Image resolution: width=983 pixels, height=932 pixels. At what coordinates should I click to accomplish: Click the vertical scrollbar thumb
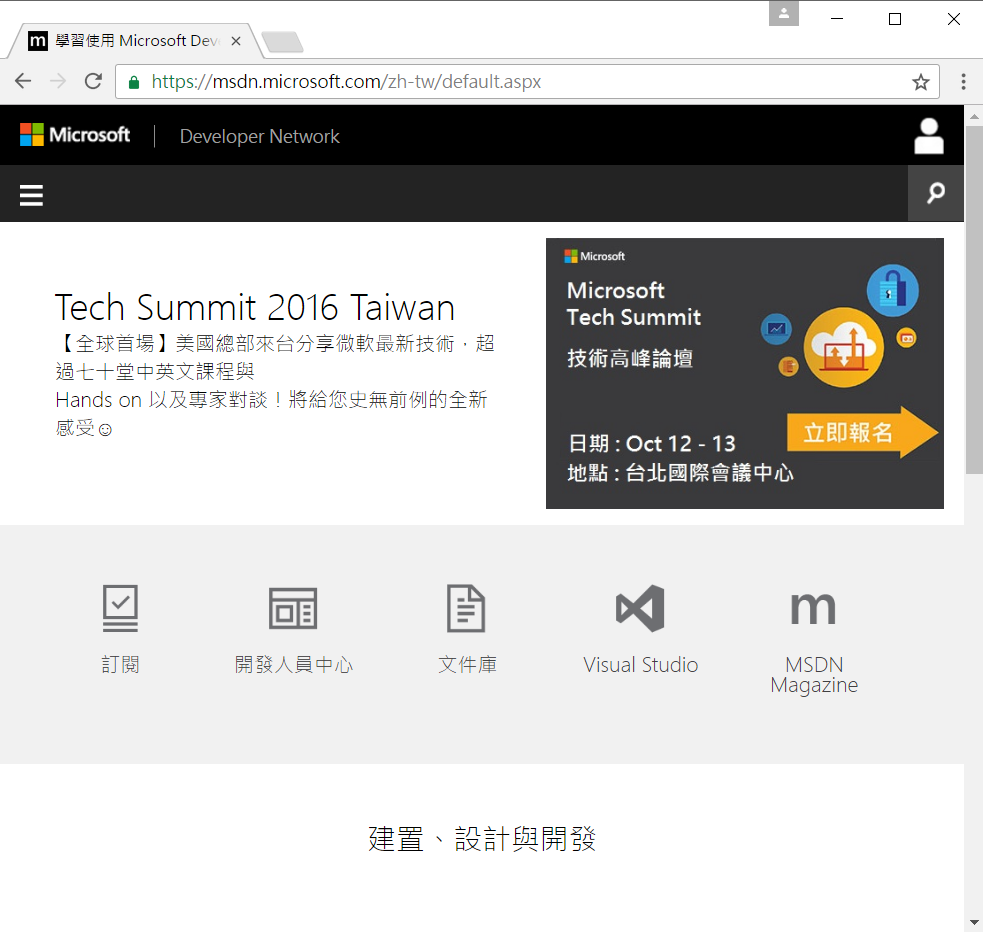click(x=974, y=300)
